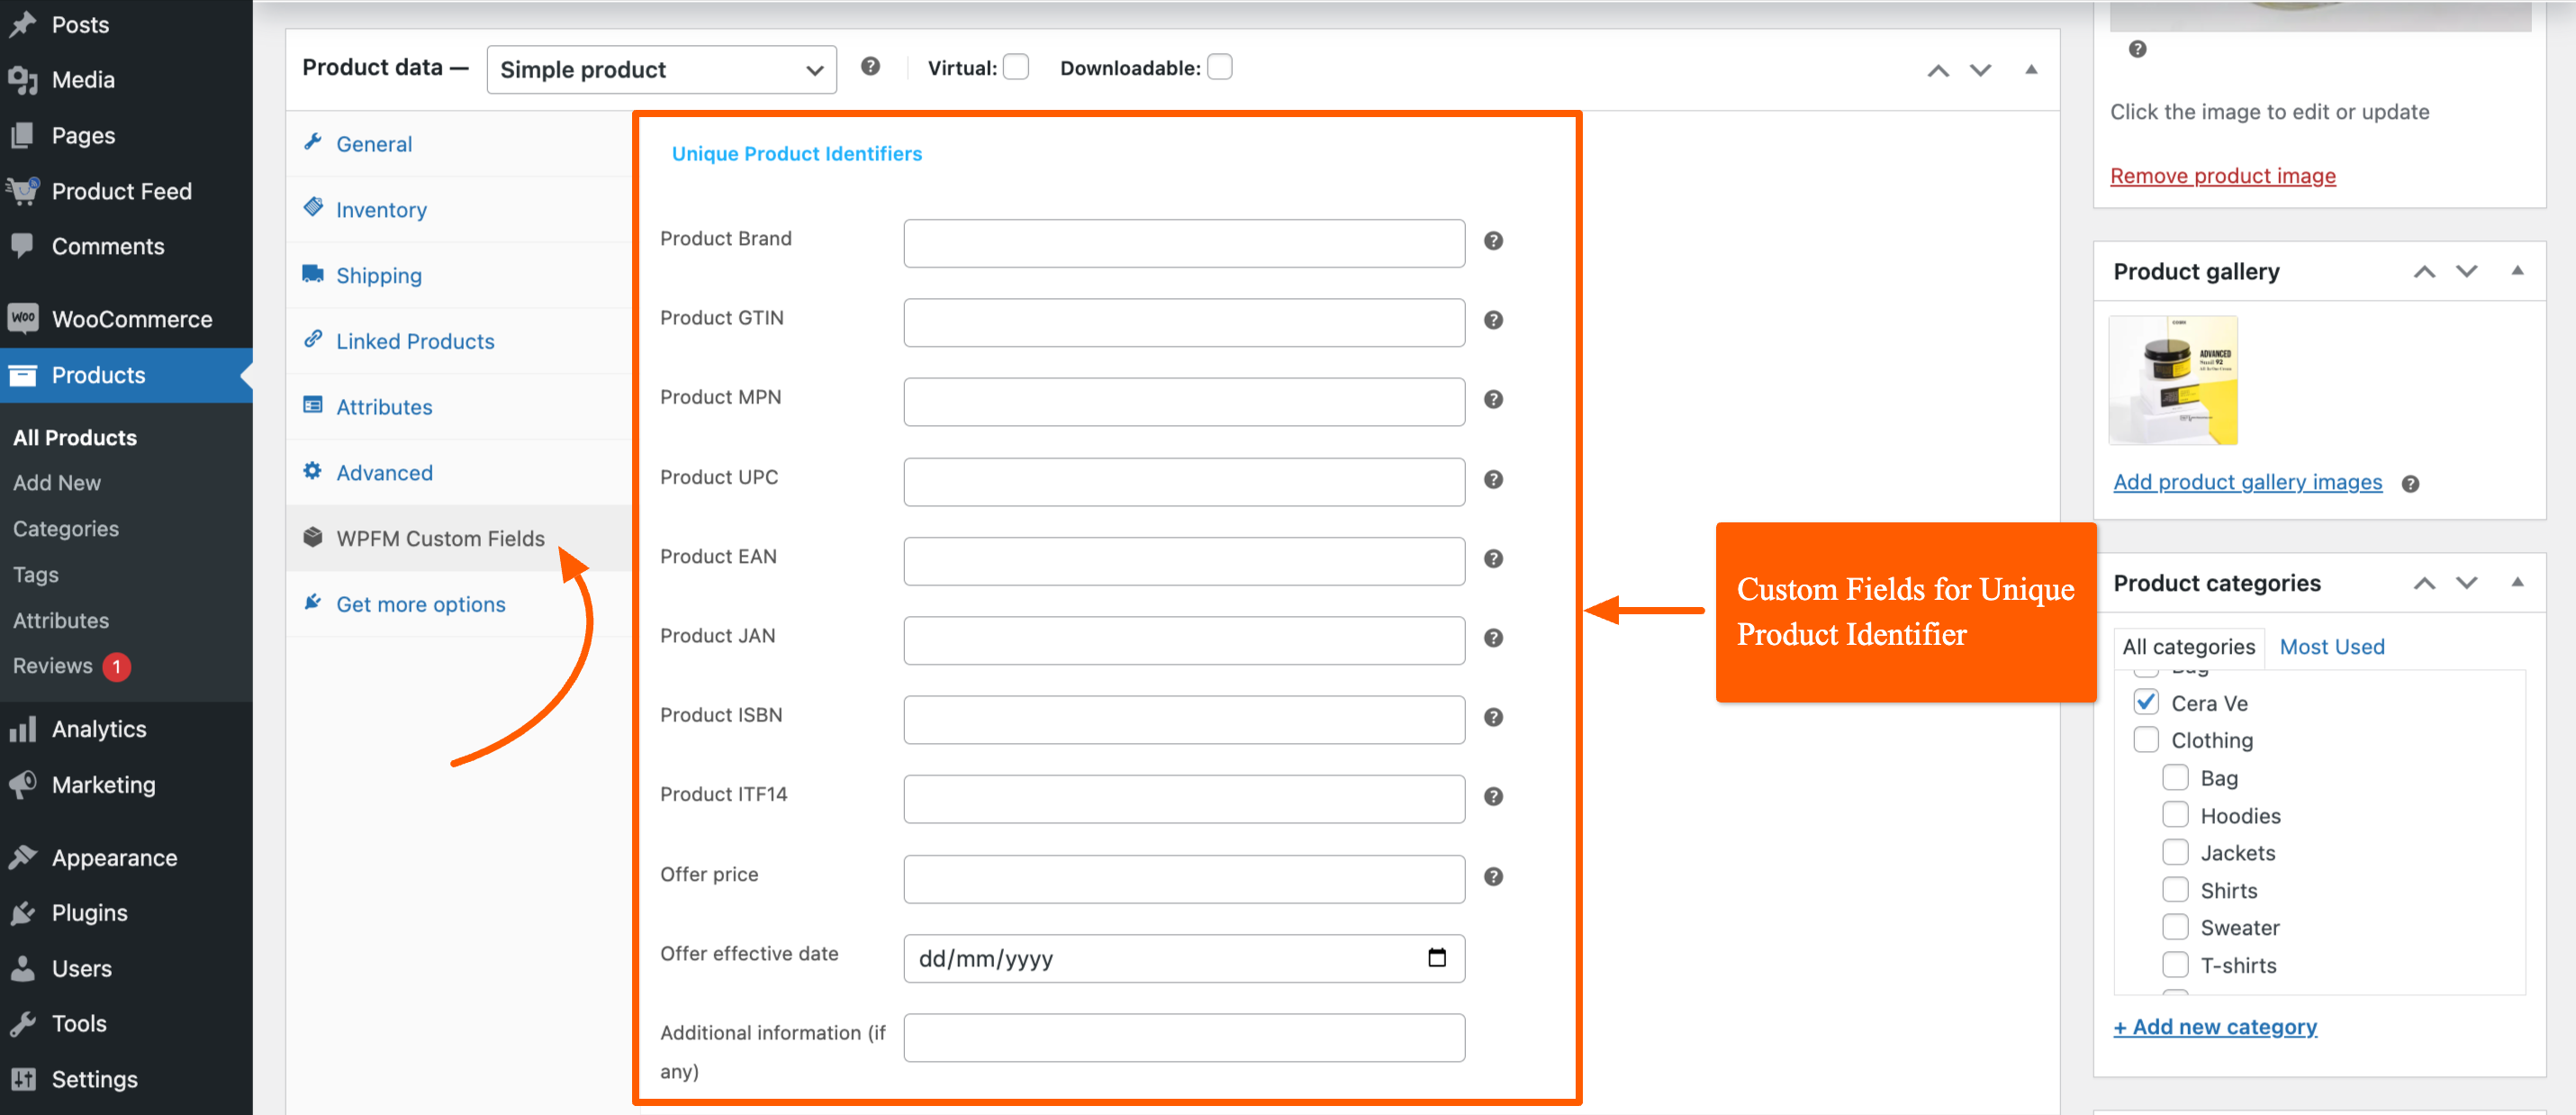
Task: Open the Product Feed menu
Action: [126, 191]
